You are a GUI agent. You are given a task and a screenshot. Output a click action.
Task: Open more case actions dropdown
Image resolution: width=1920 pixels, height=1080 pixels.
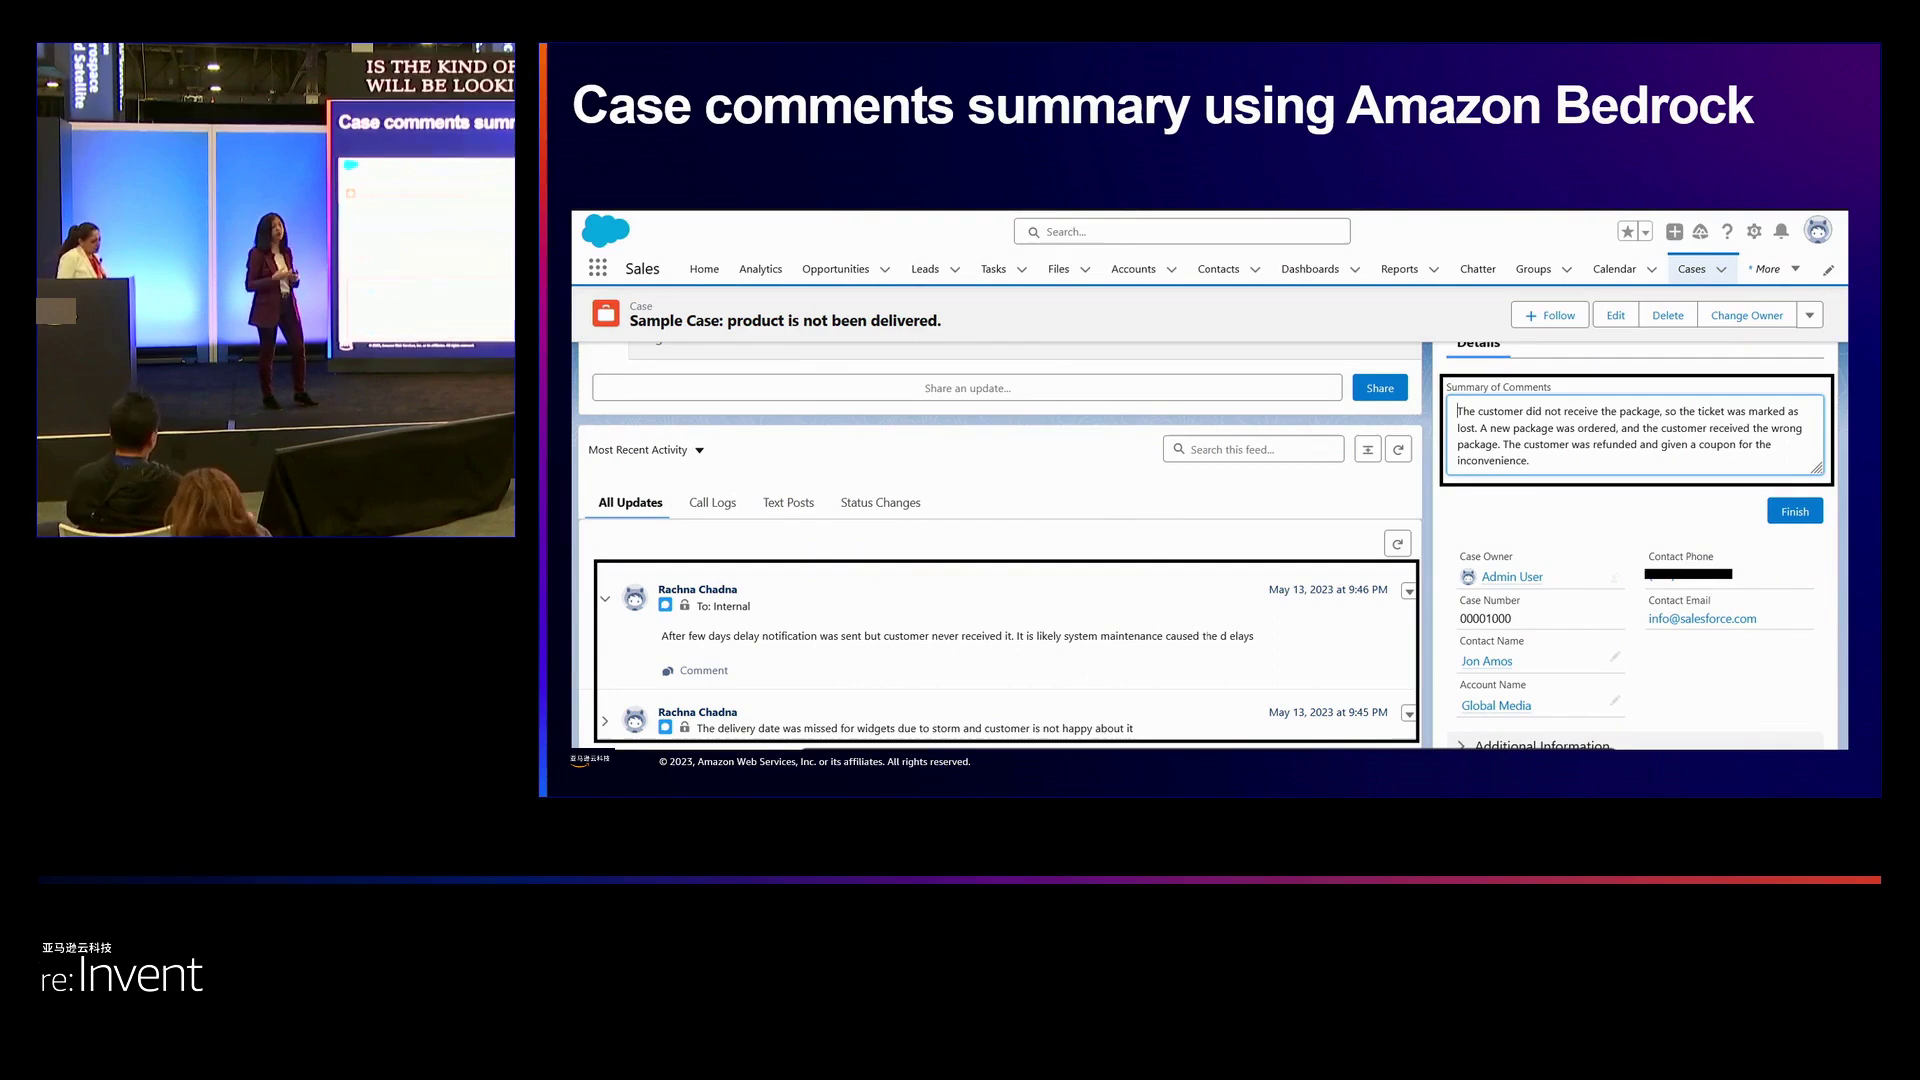[x=1810, y=315]
